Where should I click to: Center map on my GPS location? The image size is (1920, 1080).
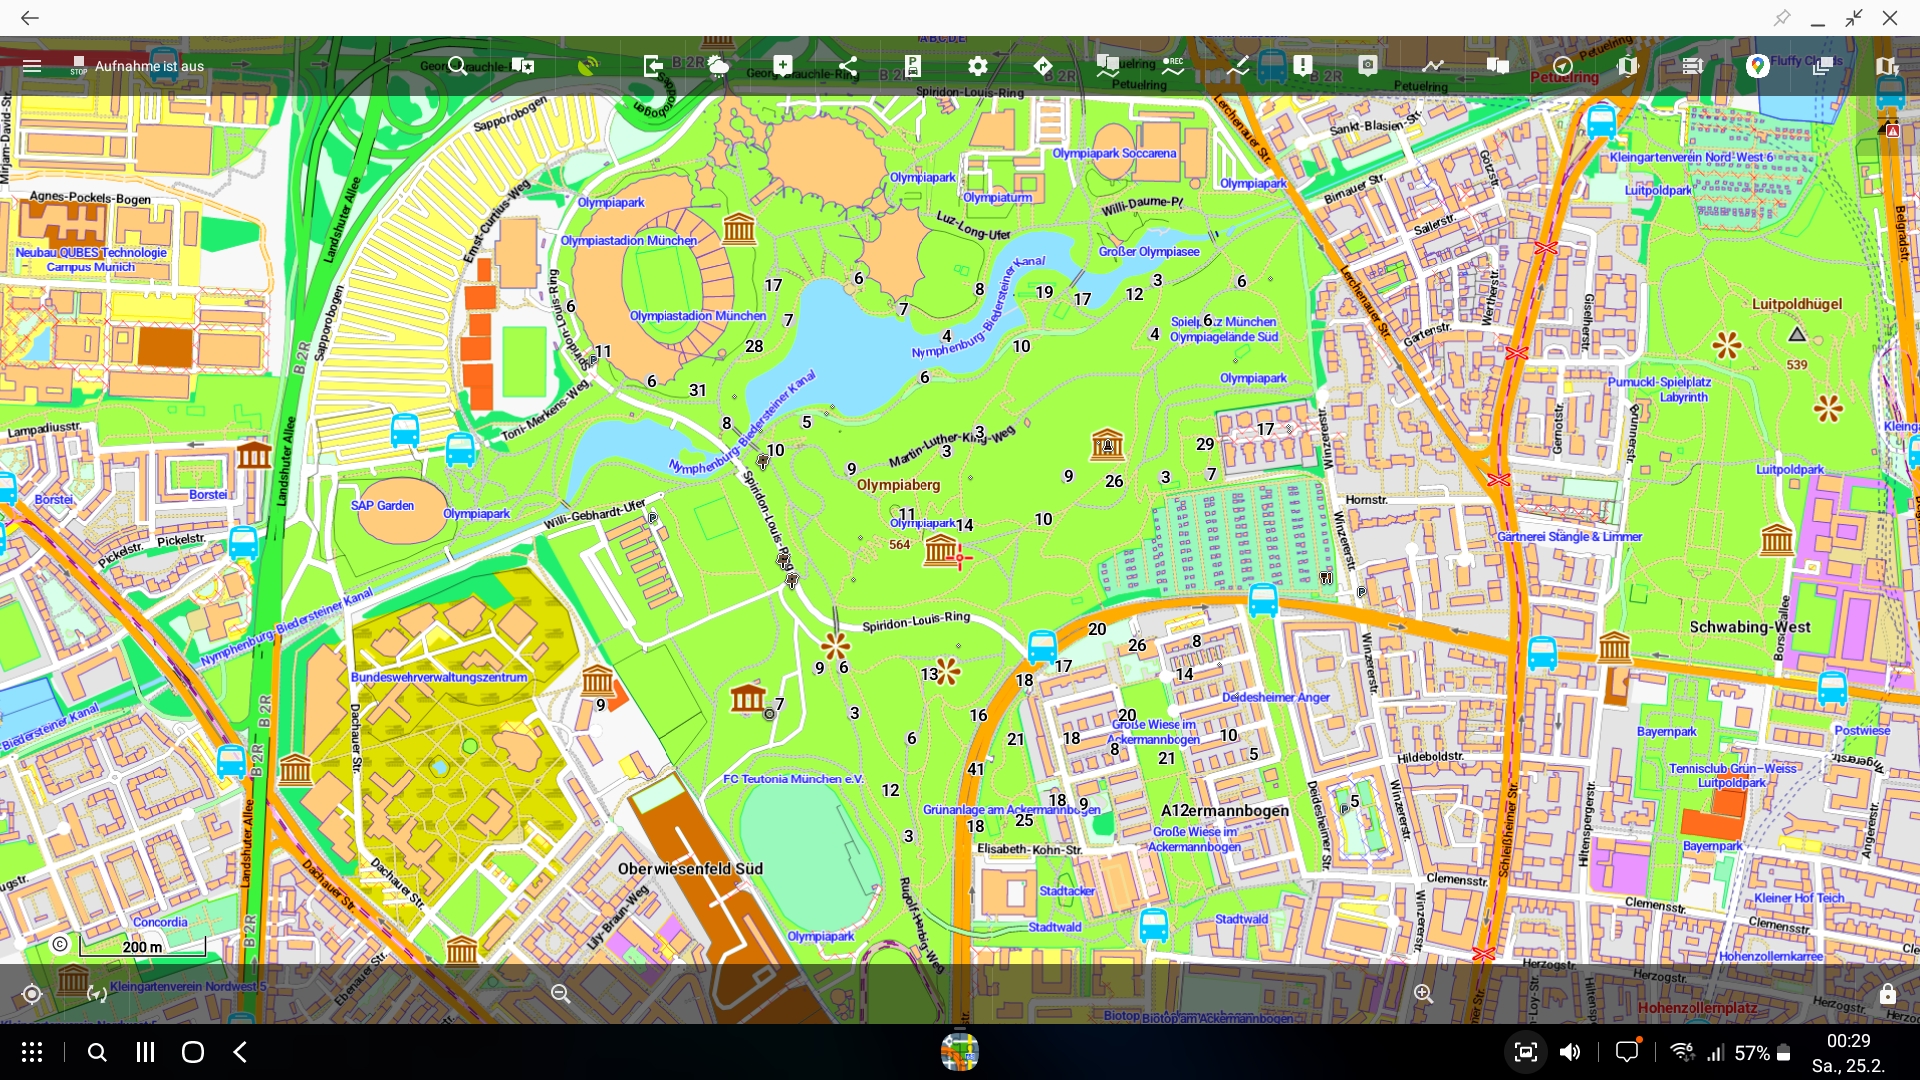pos(32,994)
